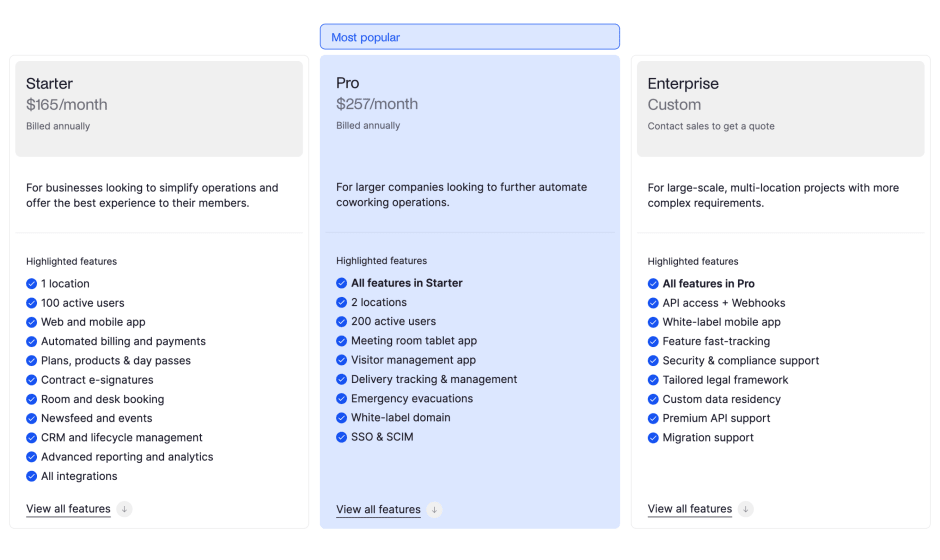The height and width of the screenshot is (560, 940).
Task: Click the checkmark beside "API access + Webhooks"
Action: (653, 303)
